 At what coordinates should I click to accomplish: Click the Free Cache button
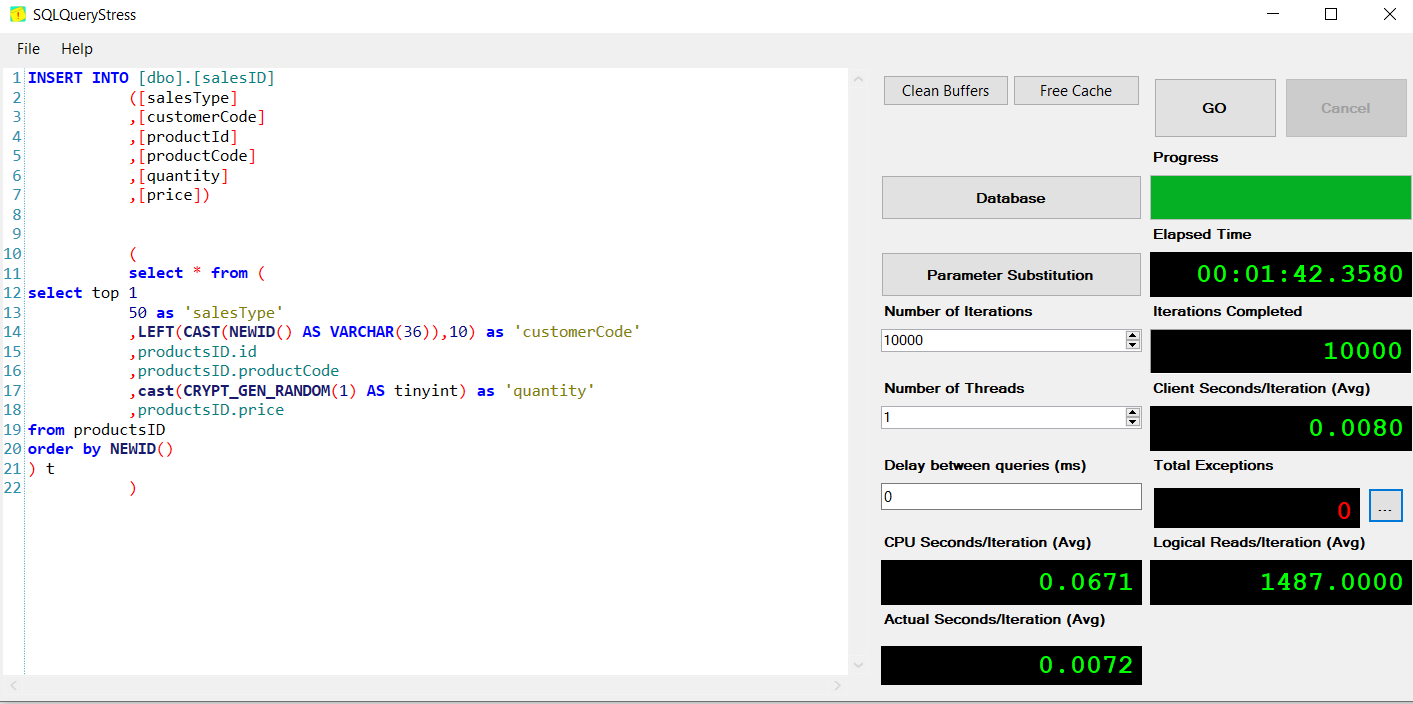1076,90
